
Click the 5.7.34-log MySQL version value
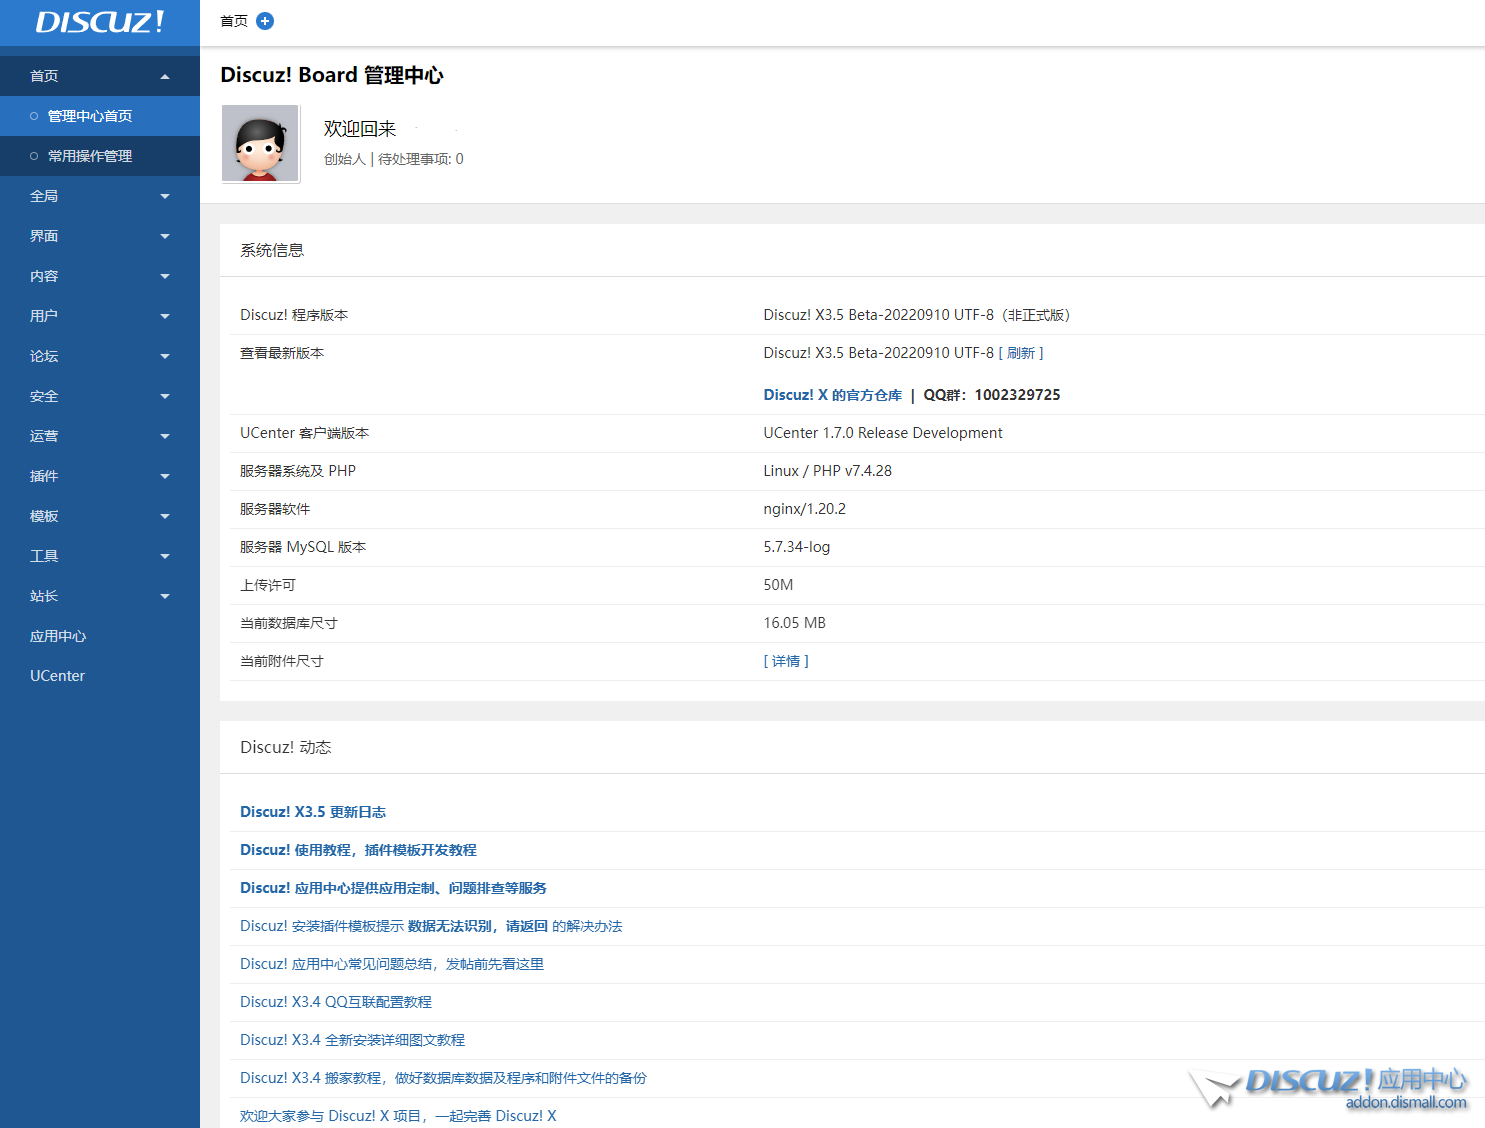coord(797,547)
